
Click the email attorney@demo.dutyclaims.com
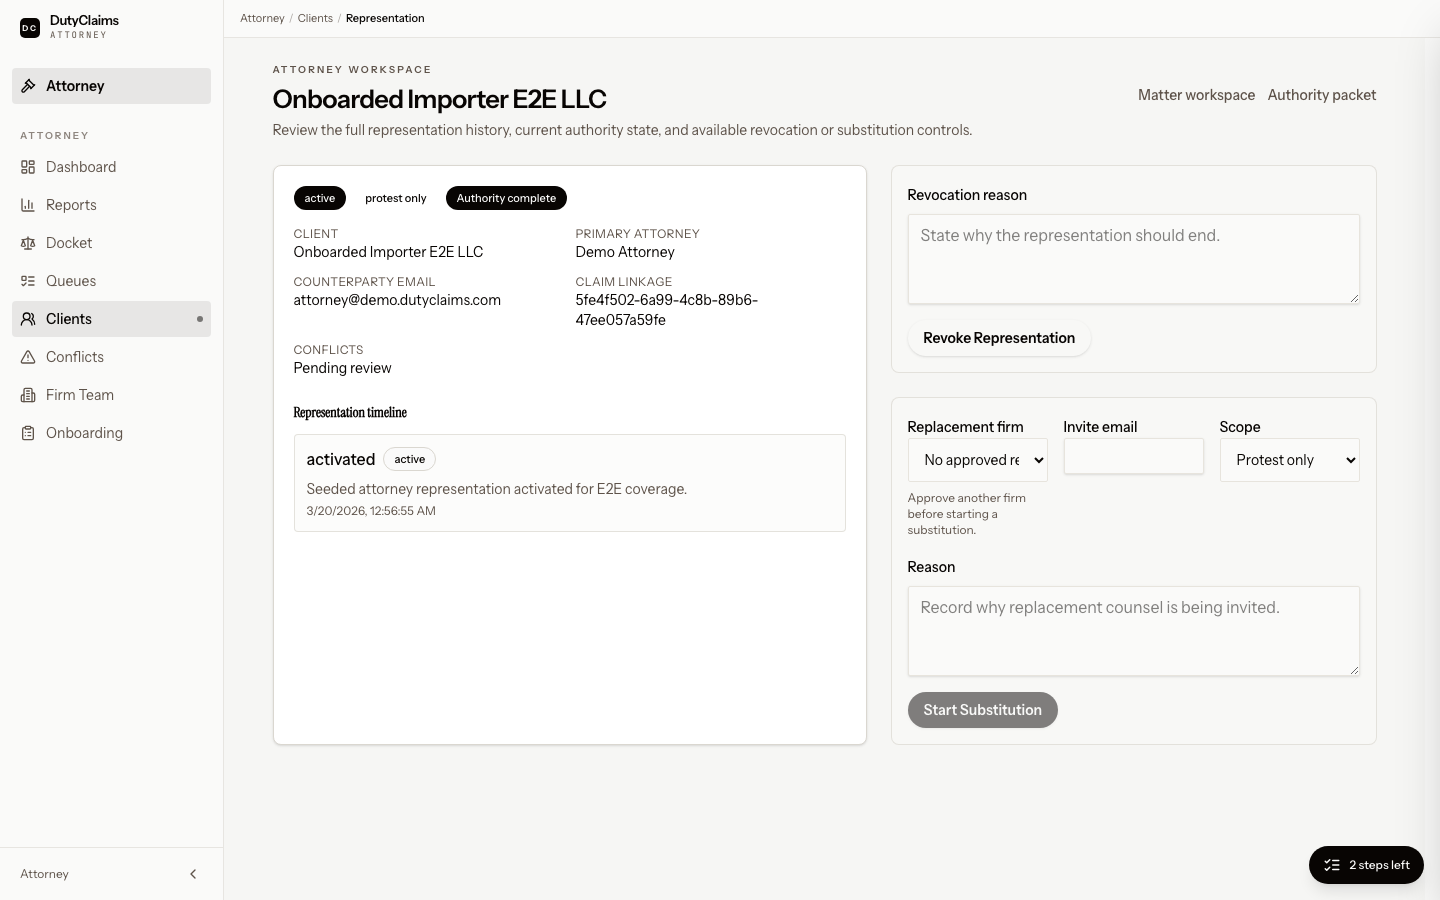397,300
